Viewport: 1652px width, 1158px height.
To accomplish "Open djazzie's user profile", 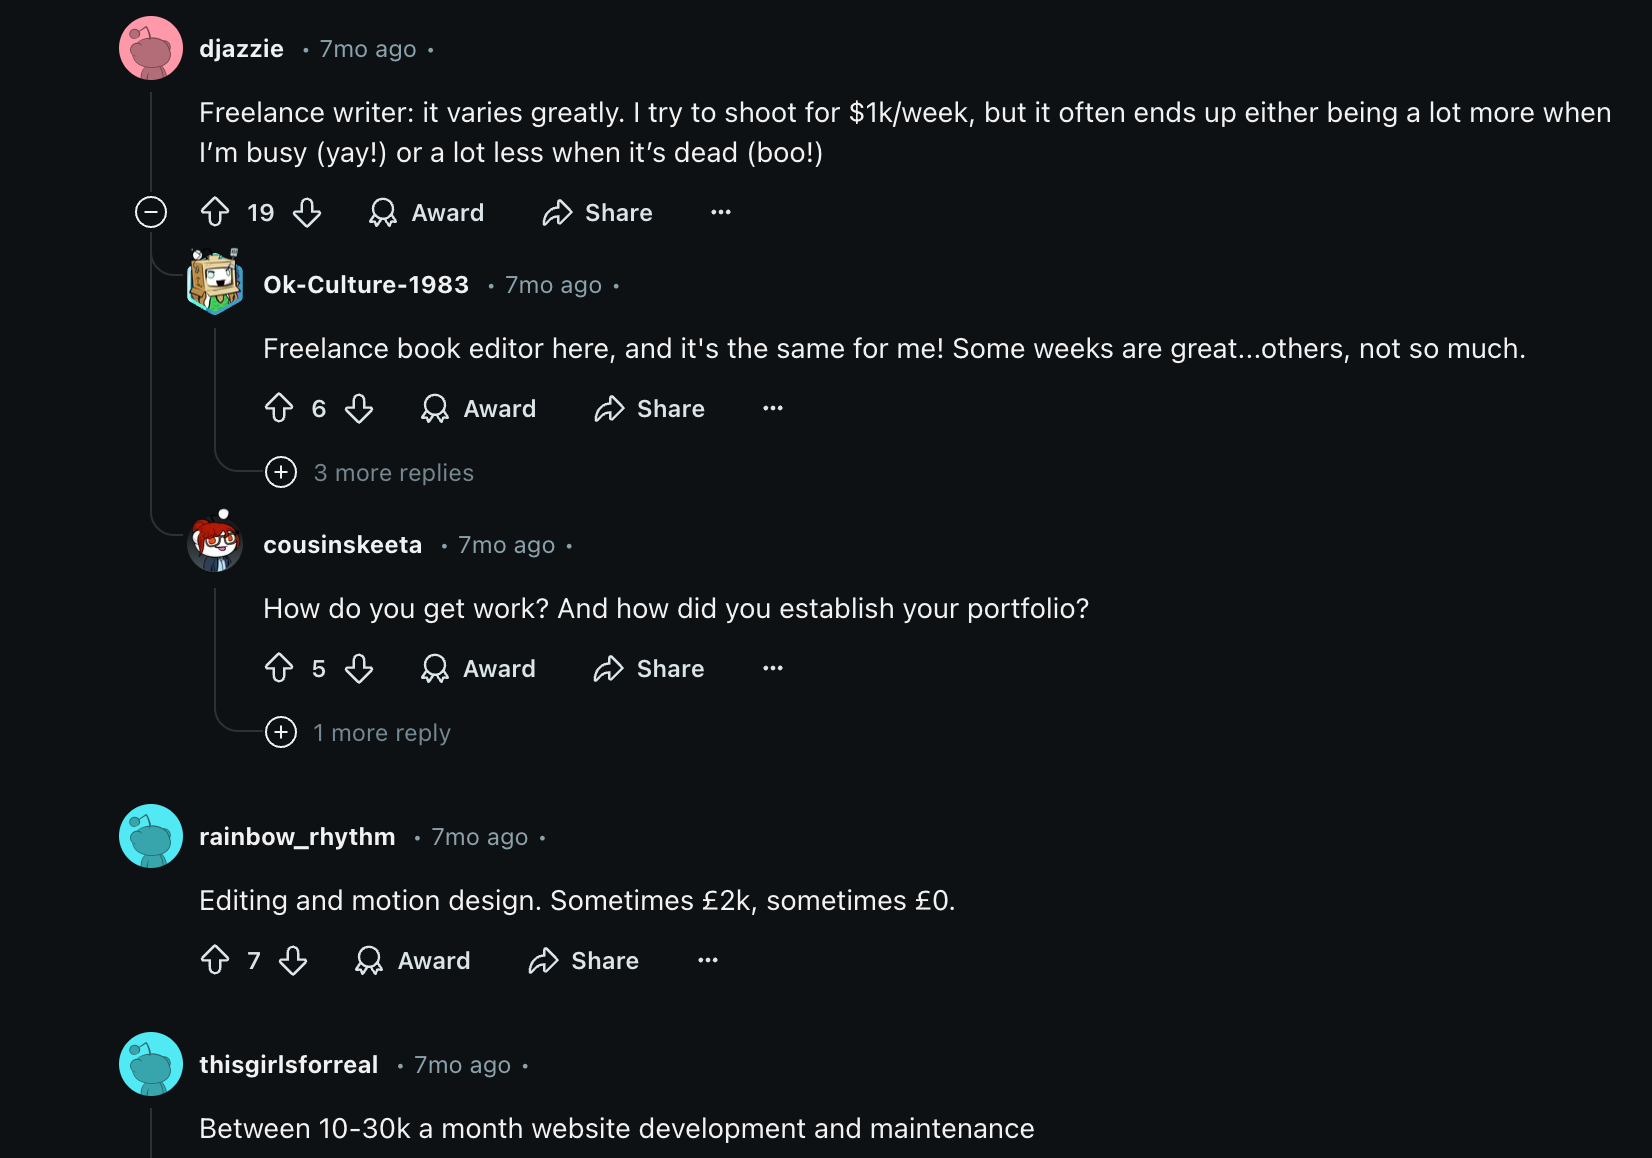I will 240,48.
